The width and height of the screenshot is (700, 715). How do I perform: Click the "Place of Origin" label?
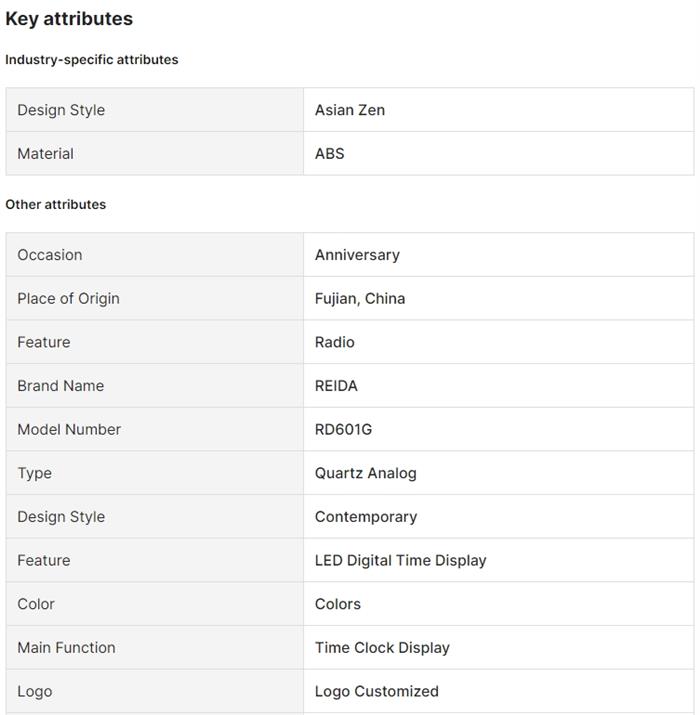point(68,299)
